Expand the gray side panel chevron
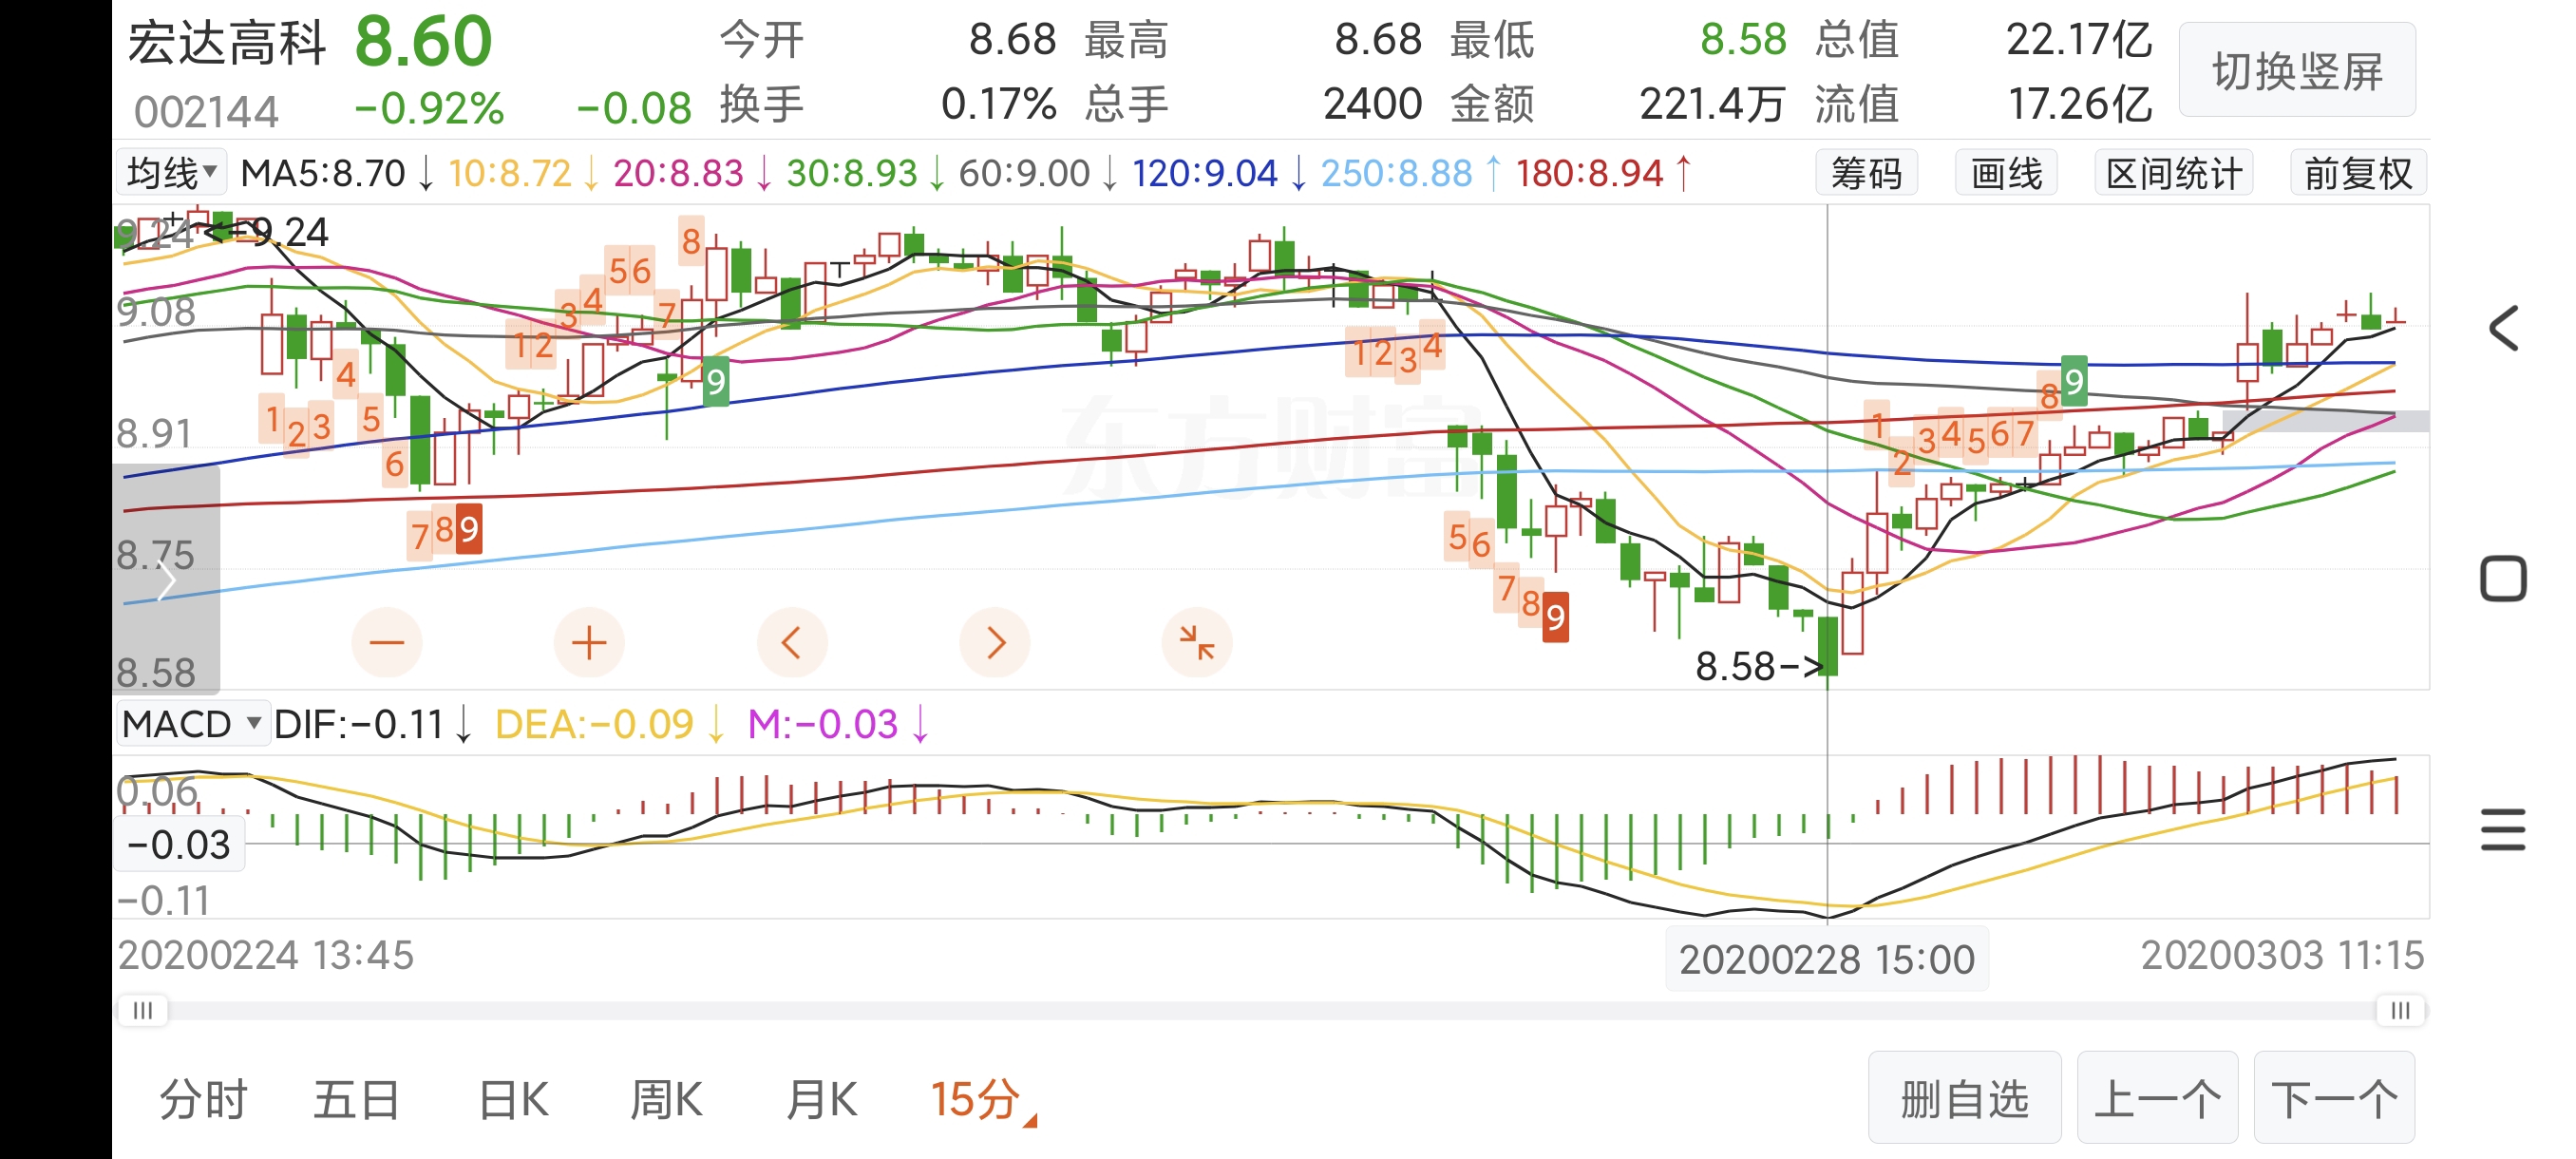 [x=166, y=582]
